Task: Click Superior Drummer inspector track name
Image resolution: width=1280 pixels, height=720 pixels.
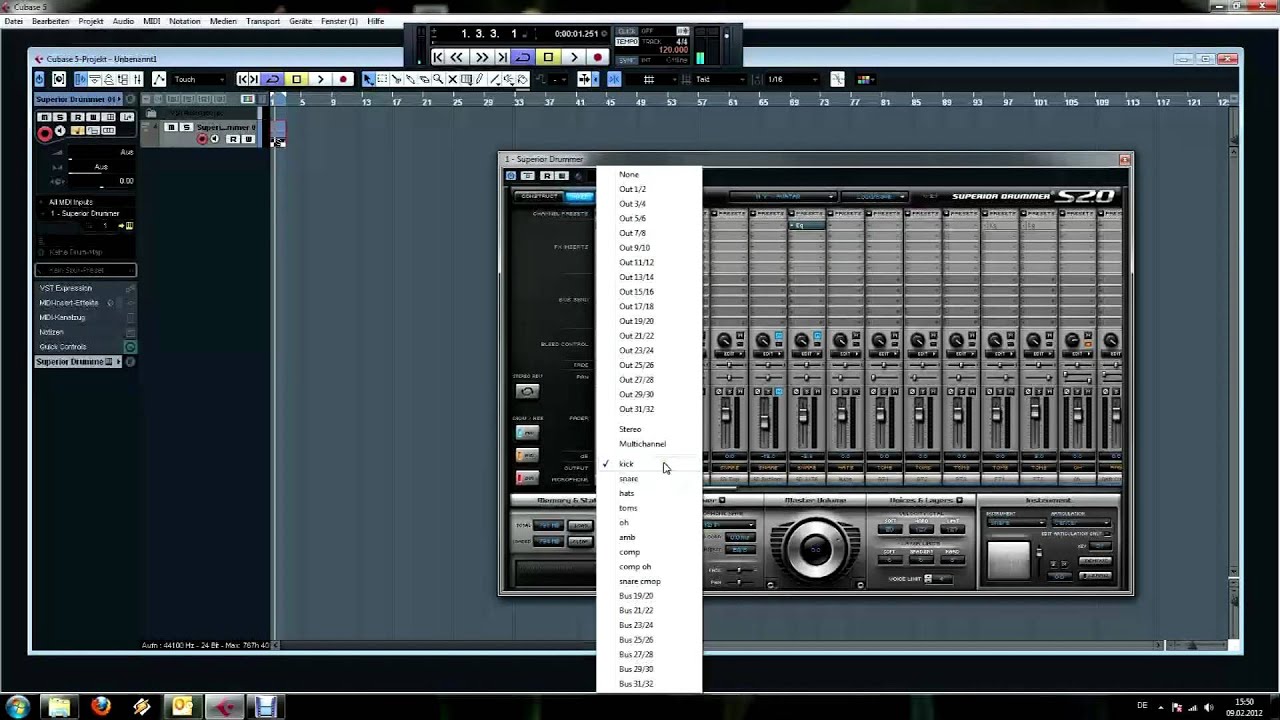Action: point(76,99)
